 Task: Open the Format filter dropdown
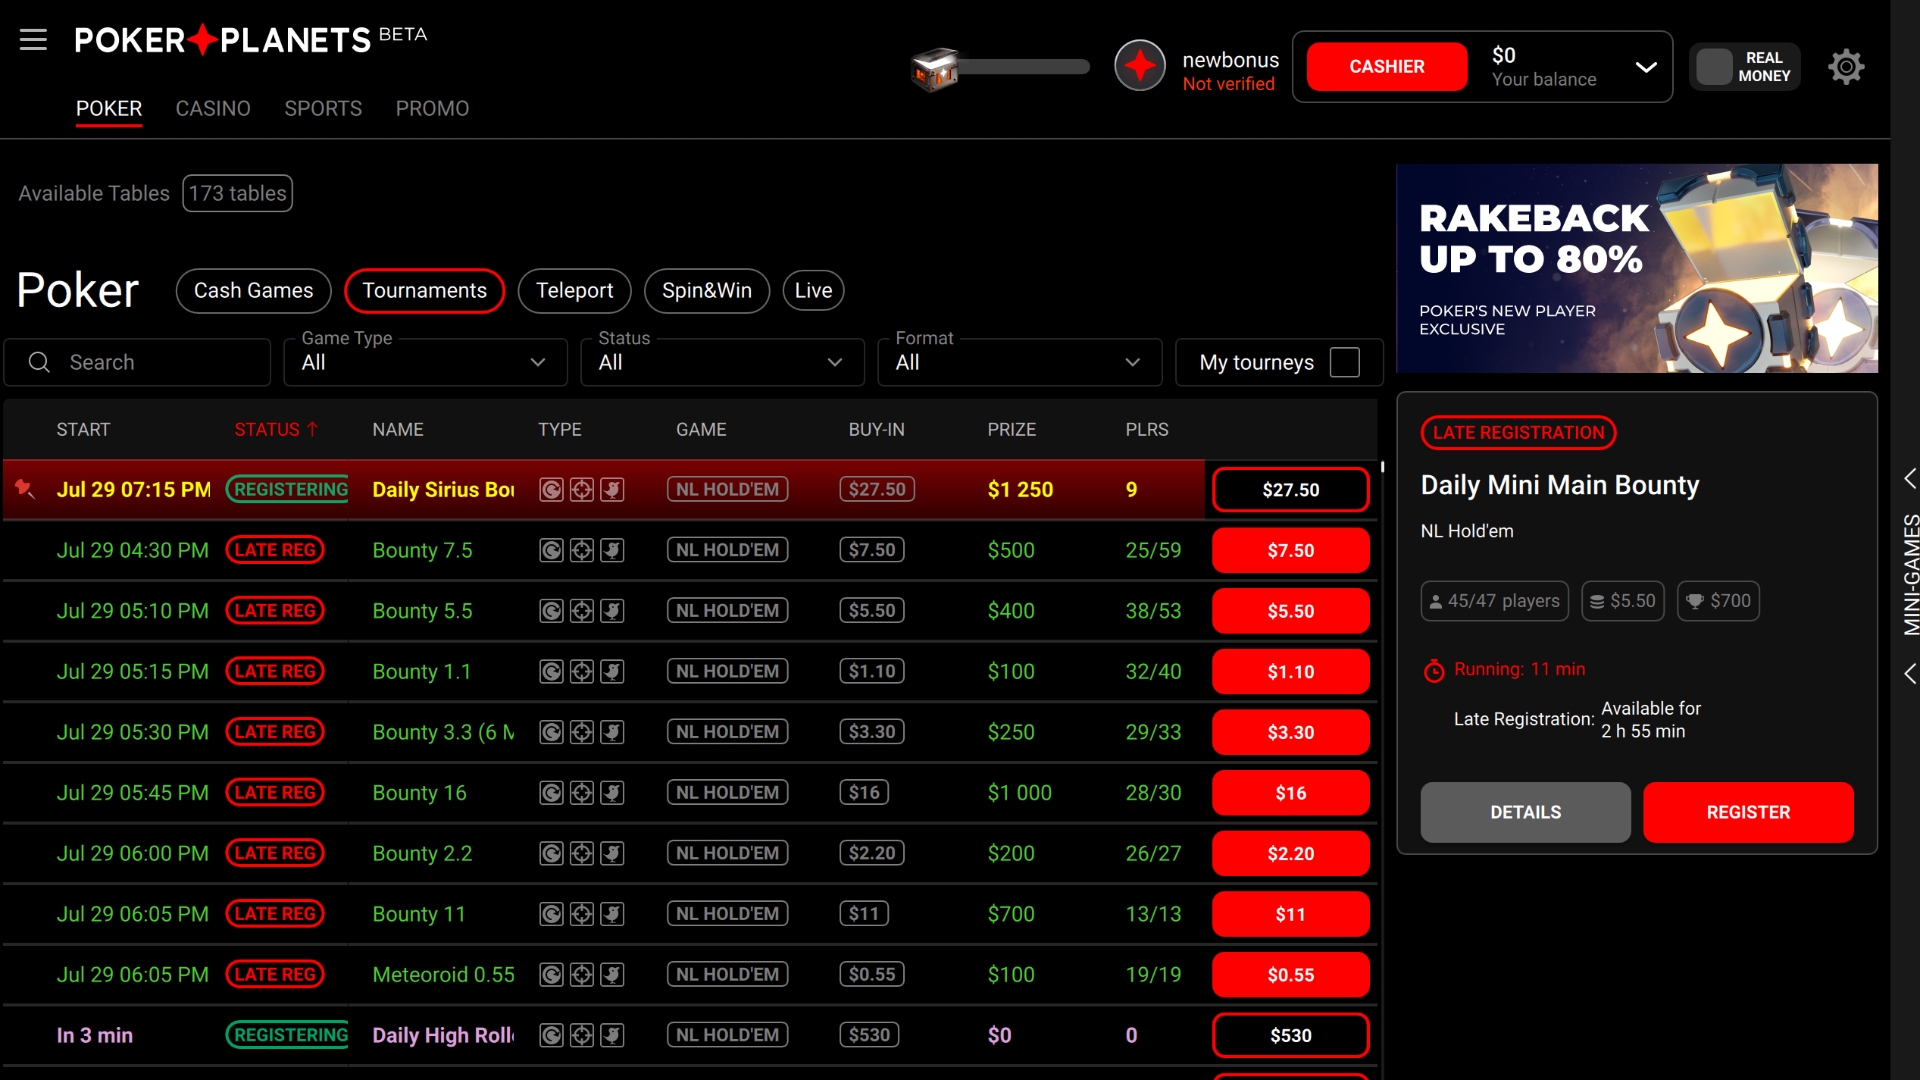[x=1019, y=362]
